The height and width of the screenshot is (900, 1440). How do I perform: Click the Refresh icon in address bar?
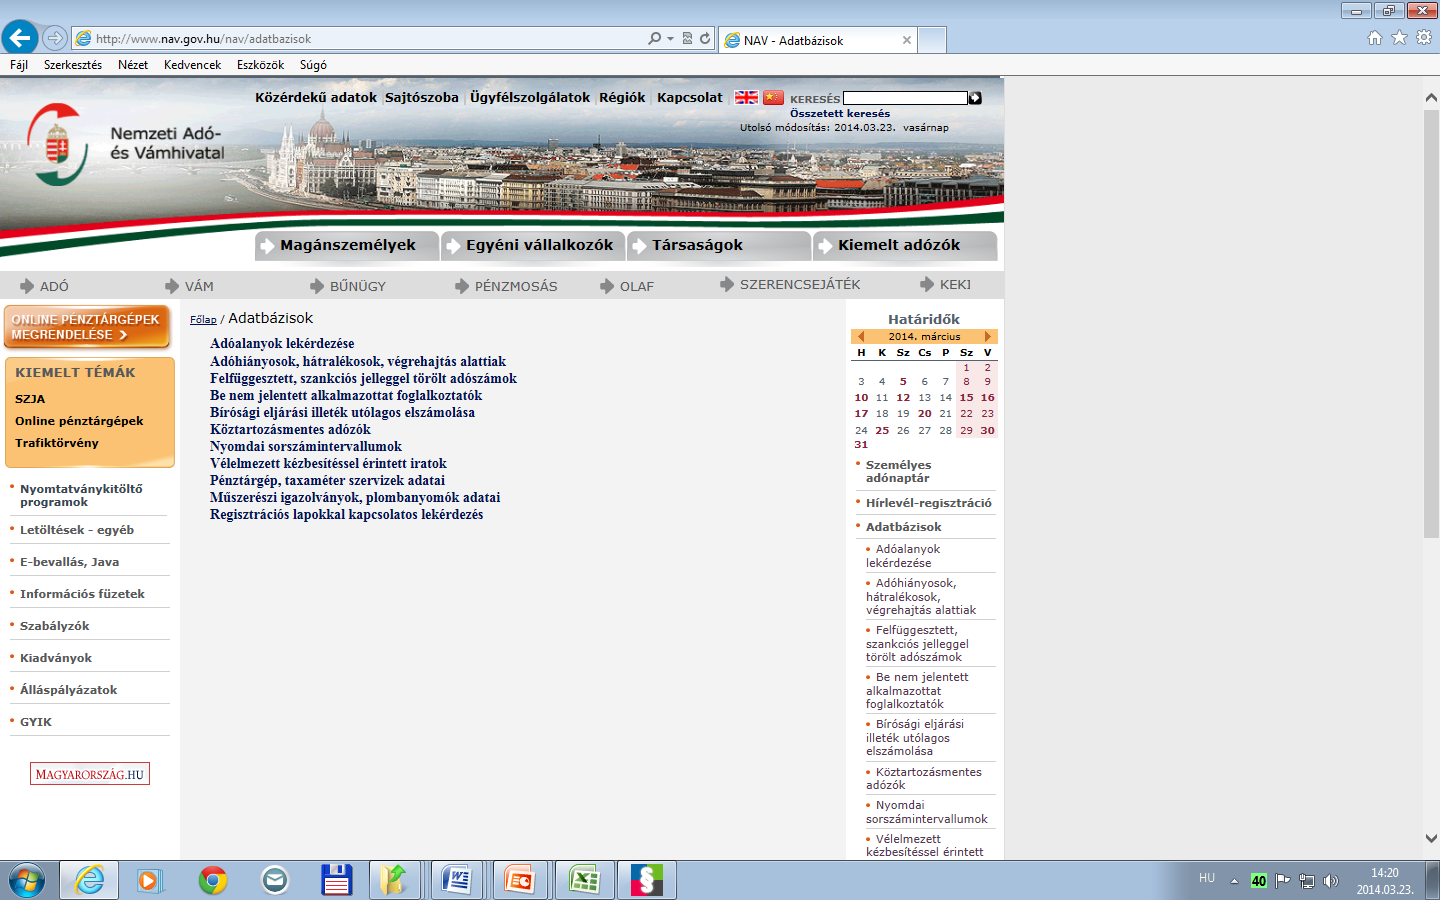(705, 39)
